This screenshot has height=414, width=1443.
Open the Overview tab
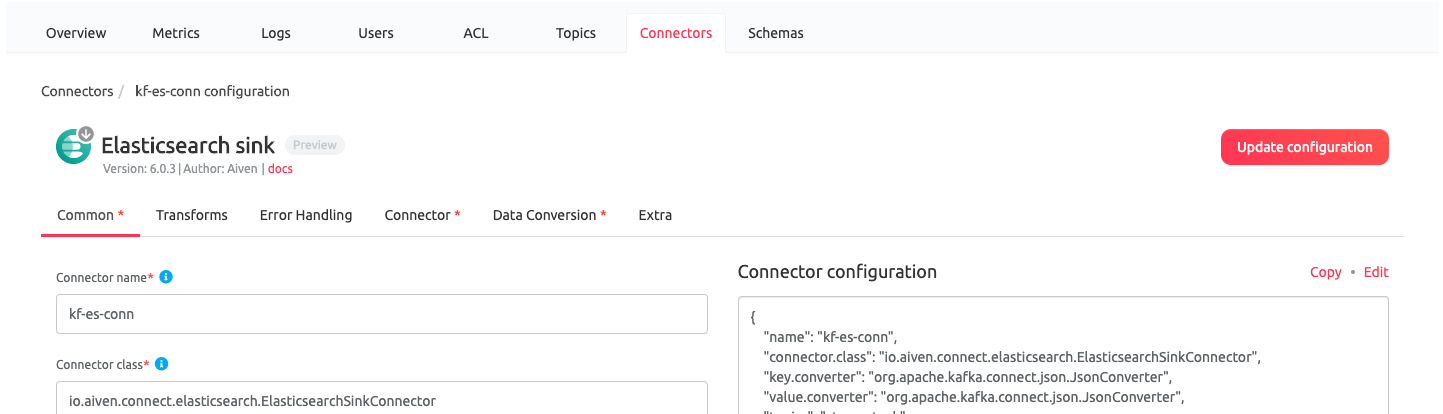click(x=76, y=33)
